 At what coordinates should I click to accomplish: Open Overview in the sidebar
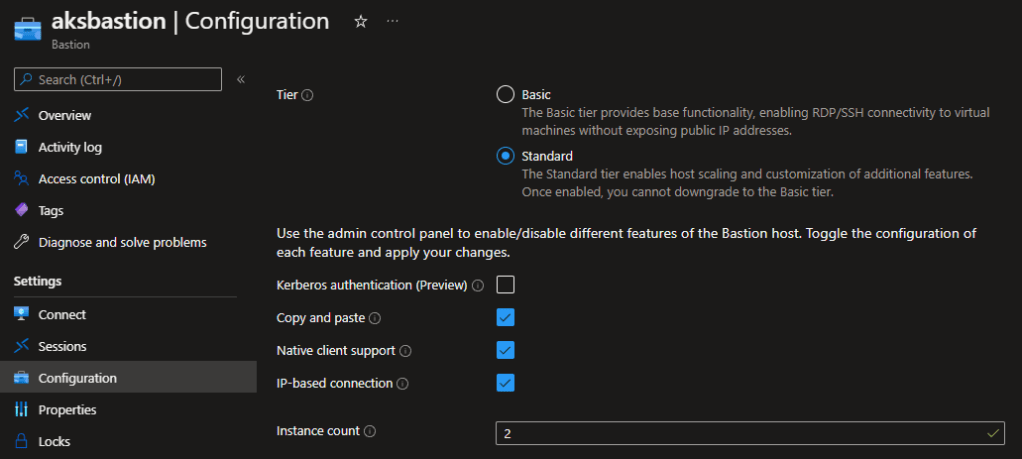(x=64, y=116)
